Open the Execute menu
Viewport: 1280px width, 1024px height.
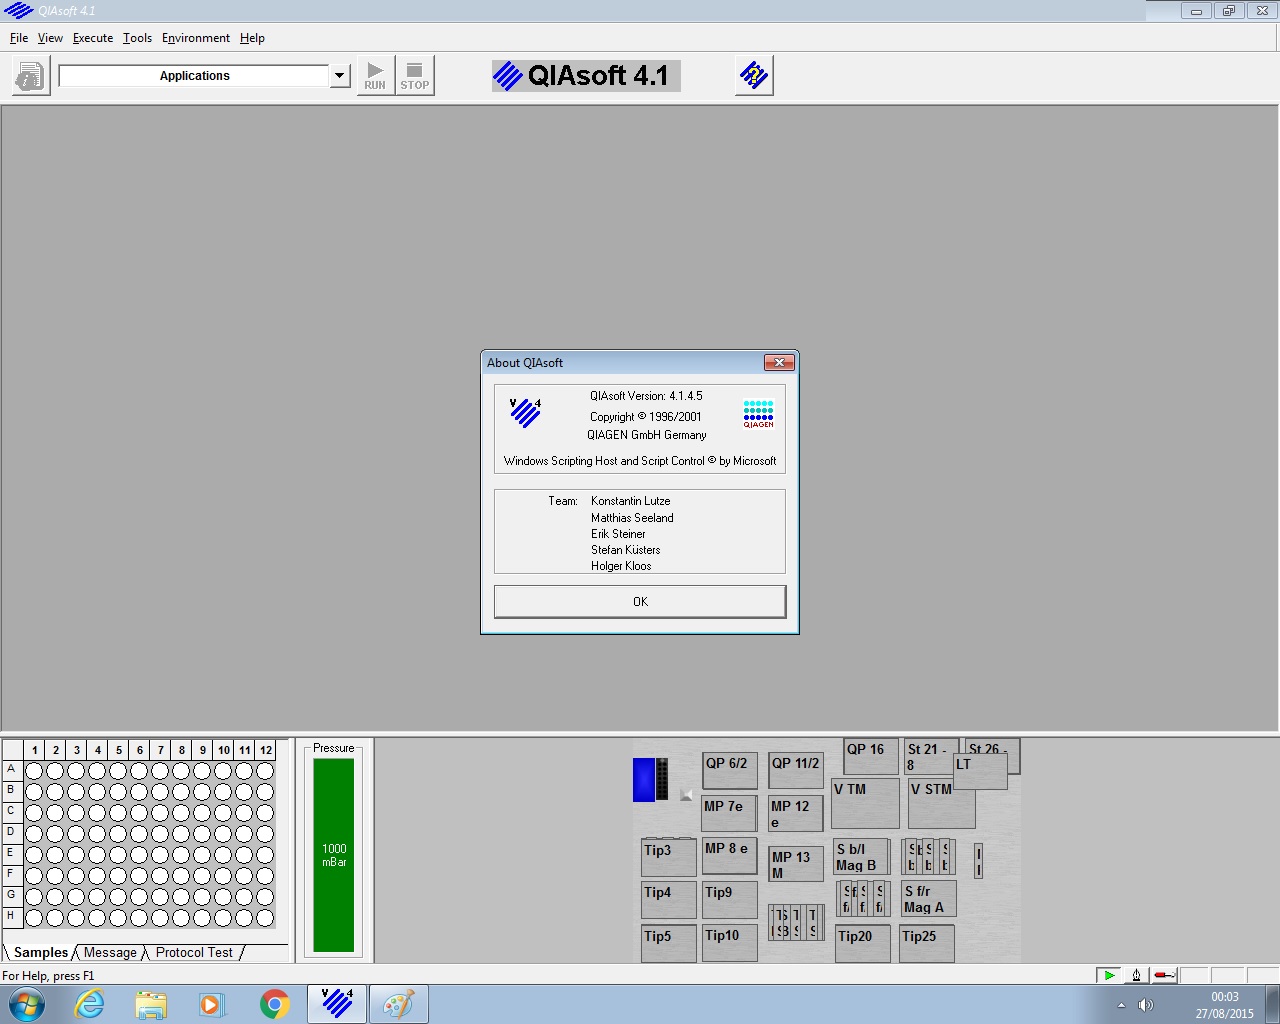pyautogui.click(x=93, y=38)
